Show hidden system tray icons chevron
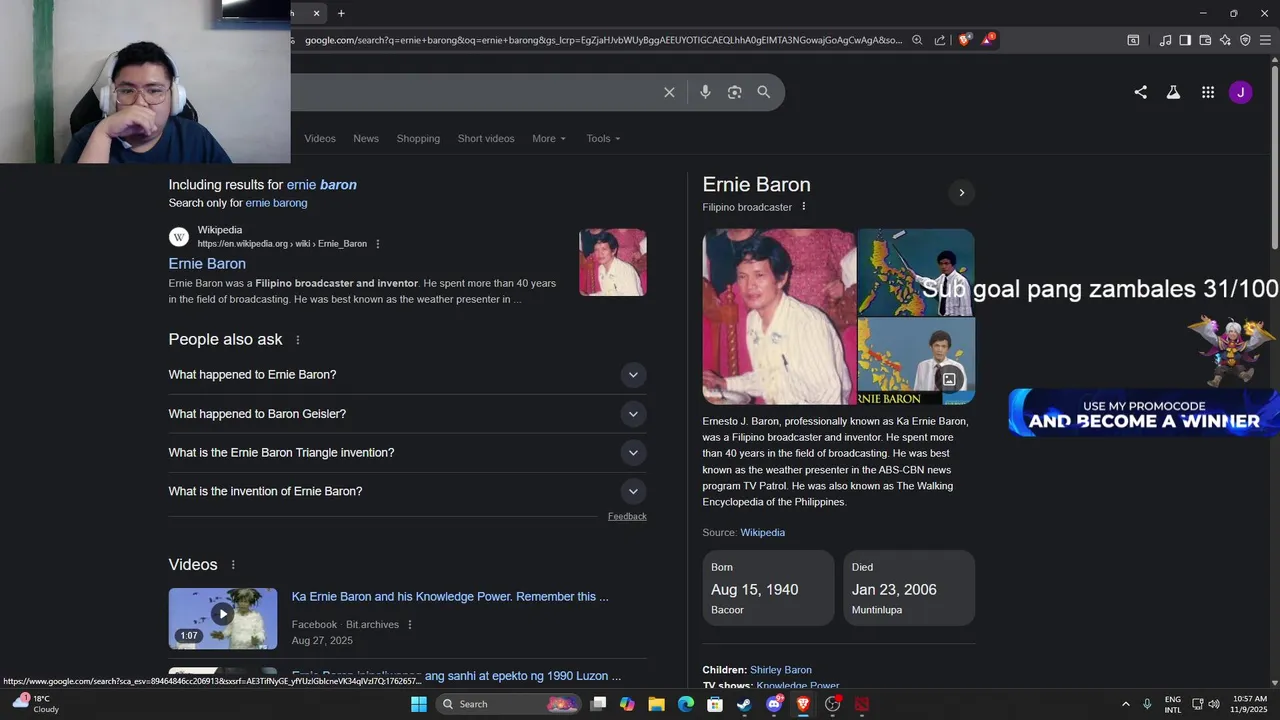 tap(1125, 704)
